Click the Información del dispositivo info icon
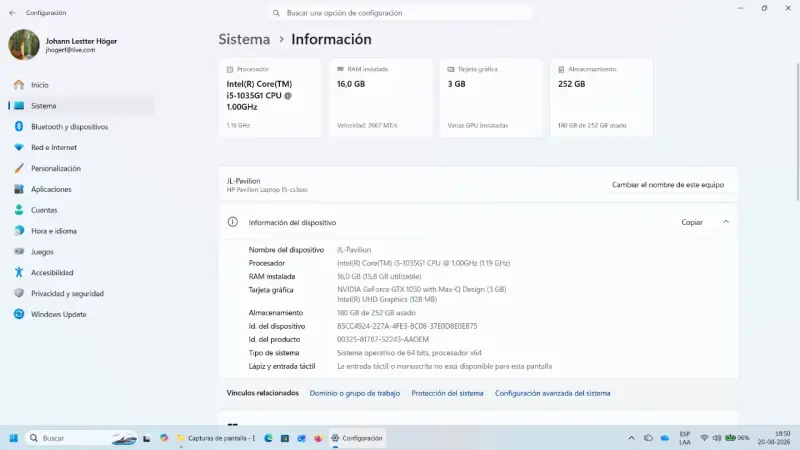800x450 pixels. [233, 222]
